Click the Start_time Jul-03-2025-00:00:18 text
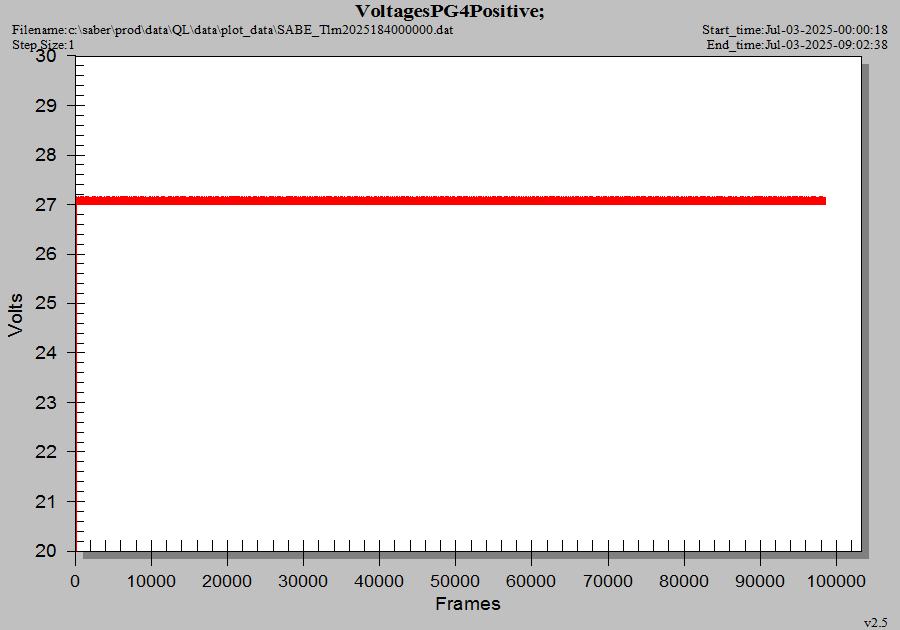The image size is (900, 630). tap(794, 30)
